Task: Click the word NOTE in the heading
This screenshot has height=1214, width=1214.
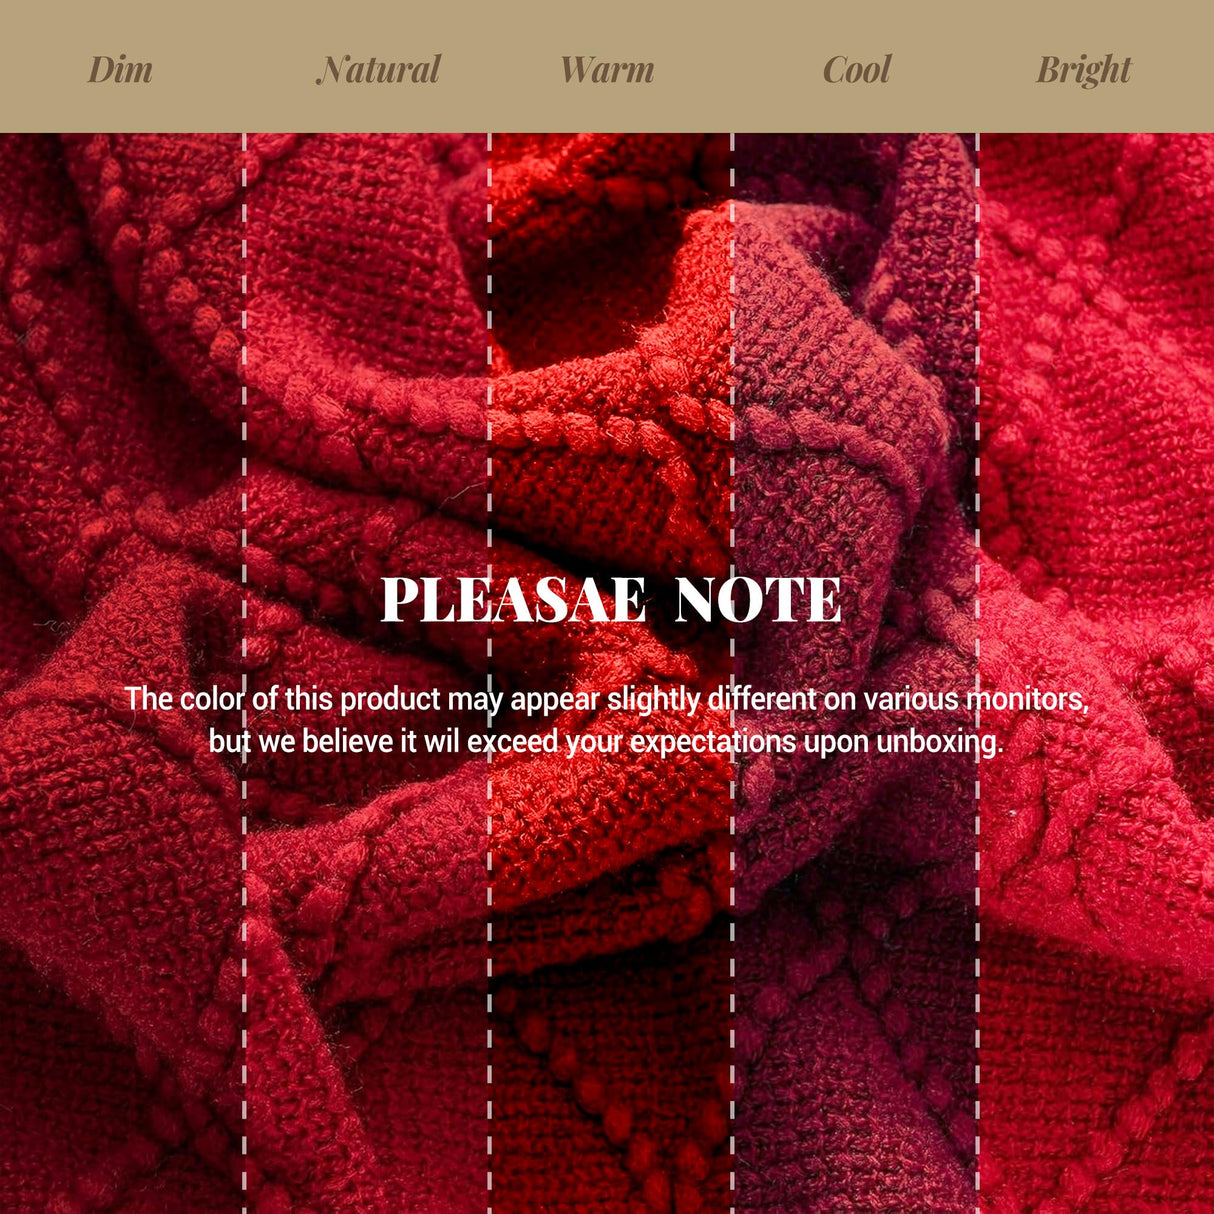Action: (x=758, y=600)
